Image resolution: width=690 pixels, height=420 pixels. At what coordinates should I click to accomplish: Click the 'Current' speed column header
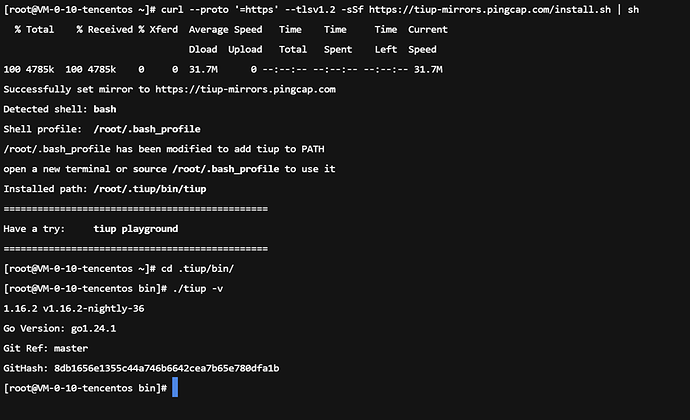click(x=428, y=29)
